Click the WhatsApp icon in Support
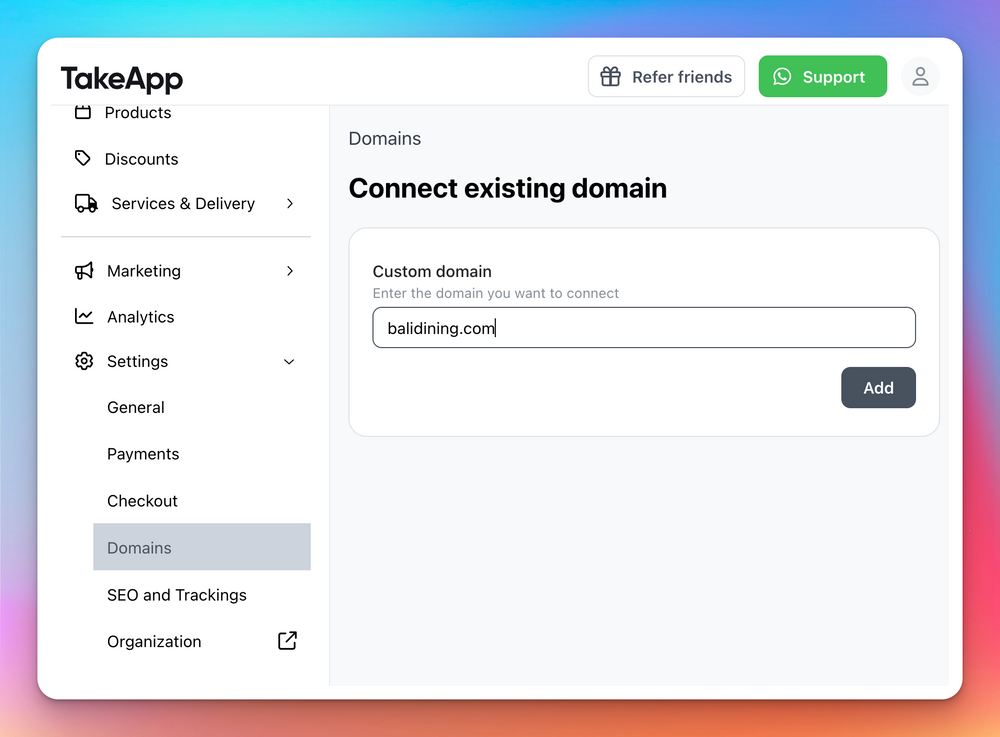 click(x=782, y=77)
